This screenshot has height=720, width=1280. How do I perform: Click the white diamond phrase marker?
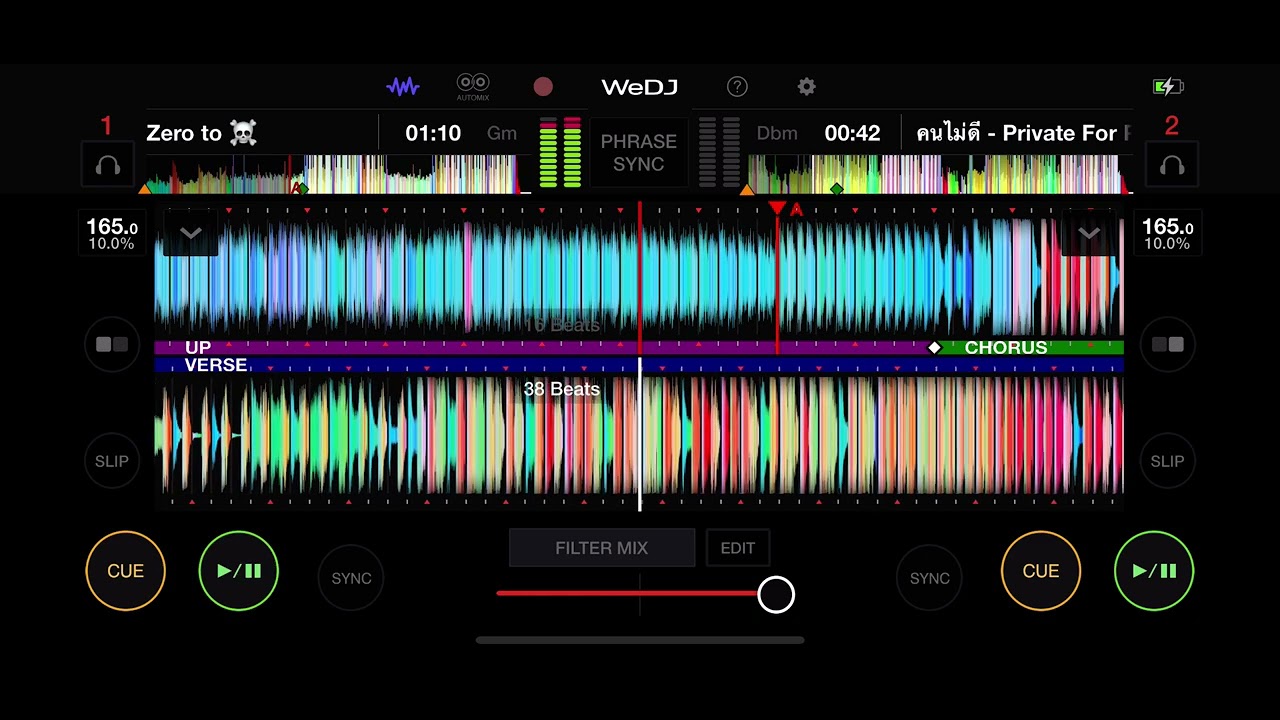click(x=934, y=347)
